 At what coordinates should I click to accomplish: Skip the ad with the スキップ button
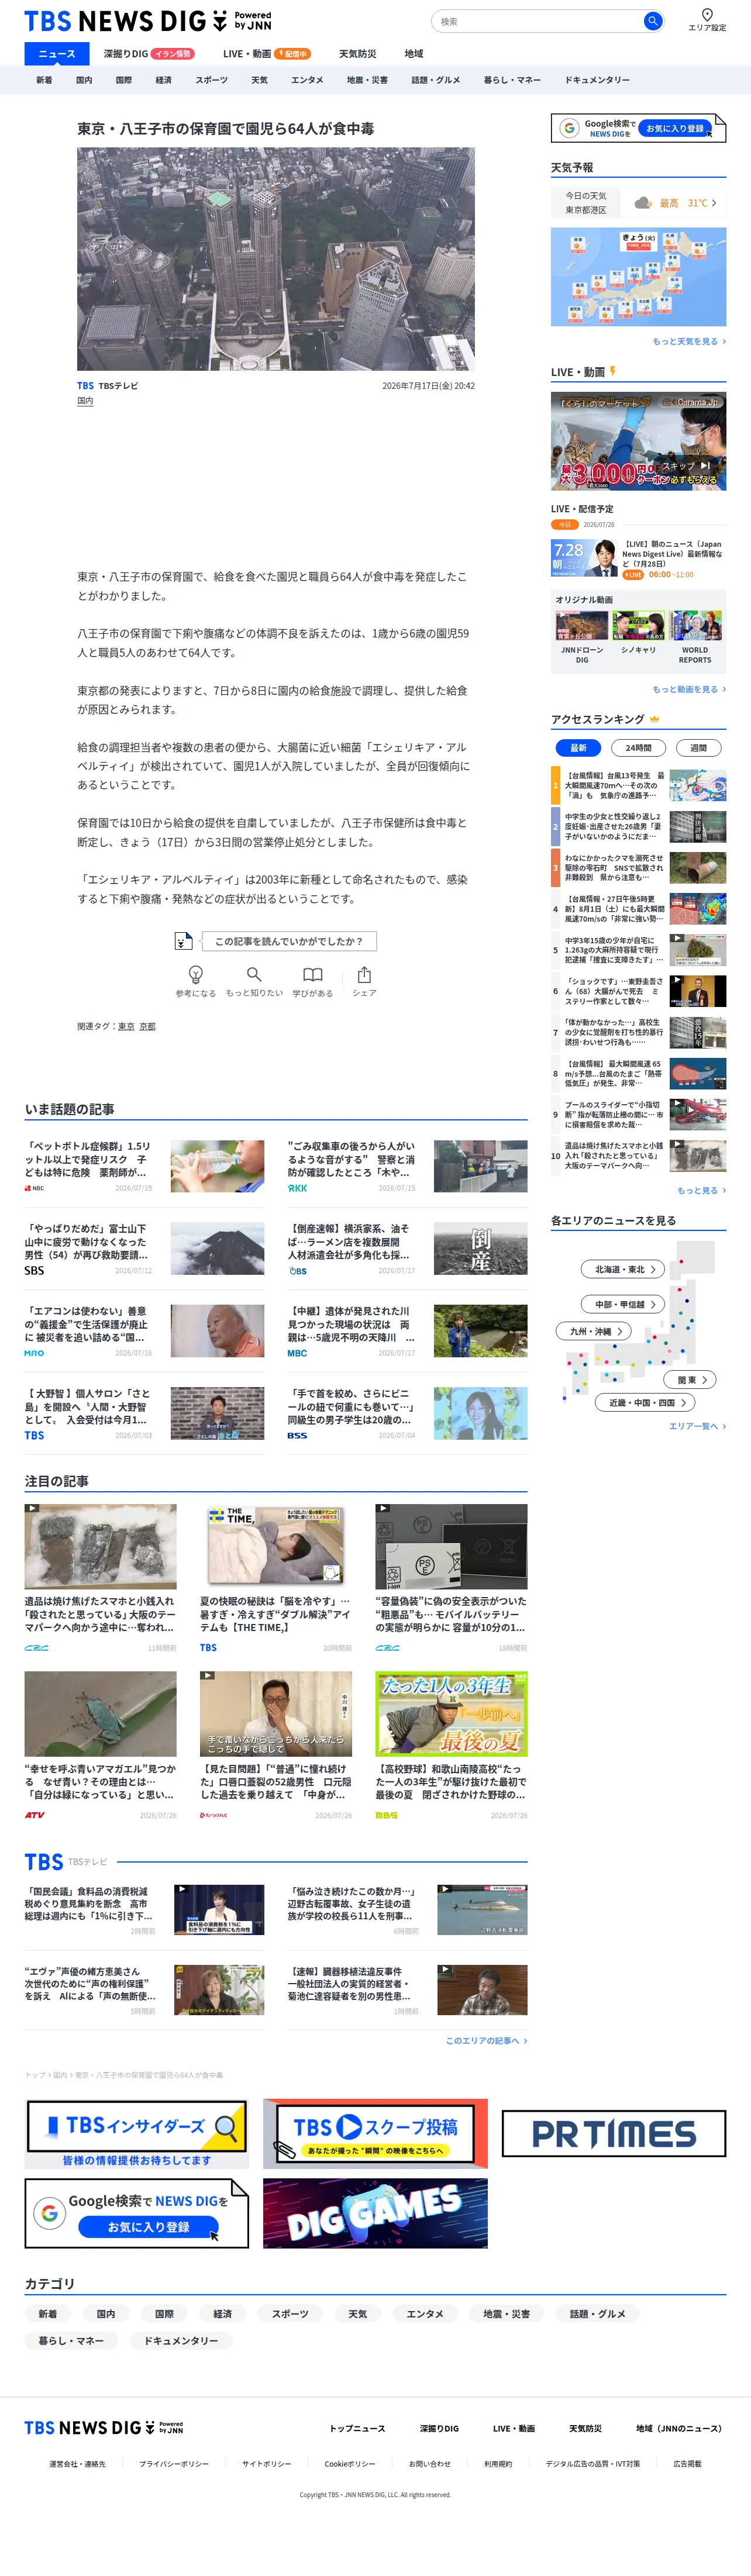(x=686, y=465)
